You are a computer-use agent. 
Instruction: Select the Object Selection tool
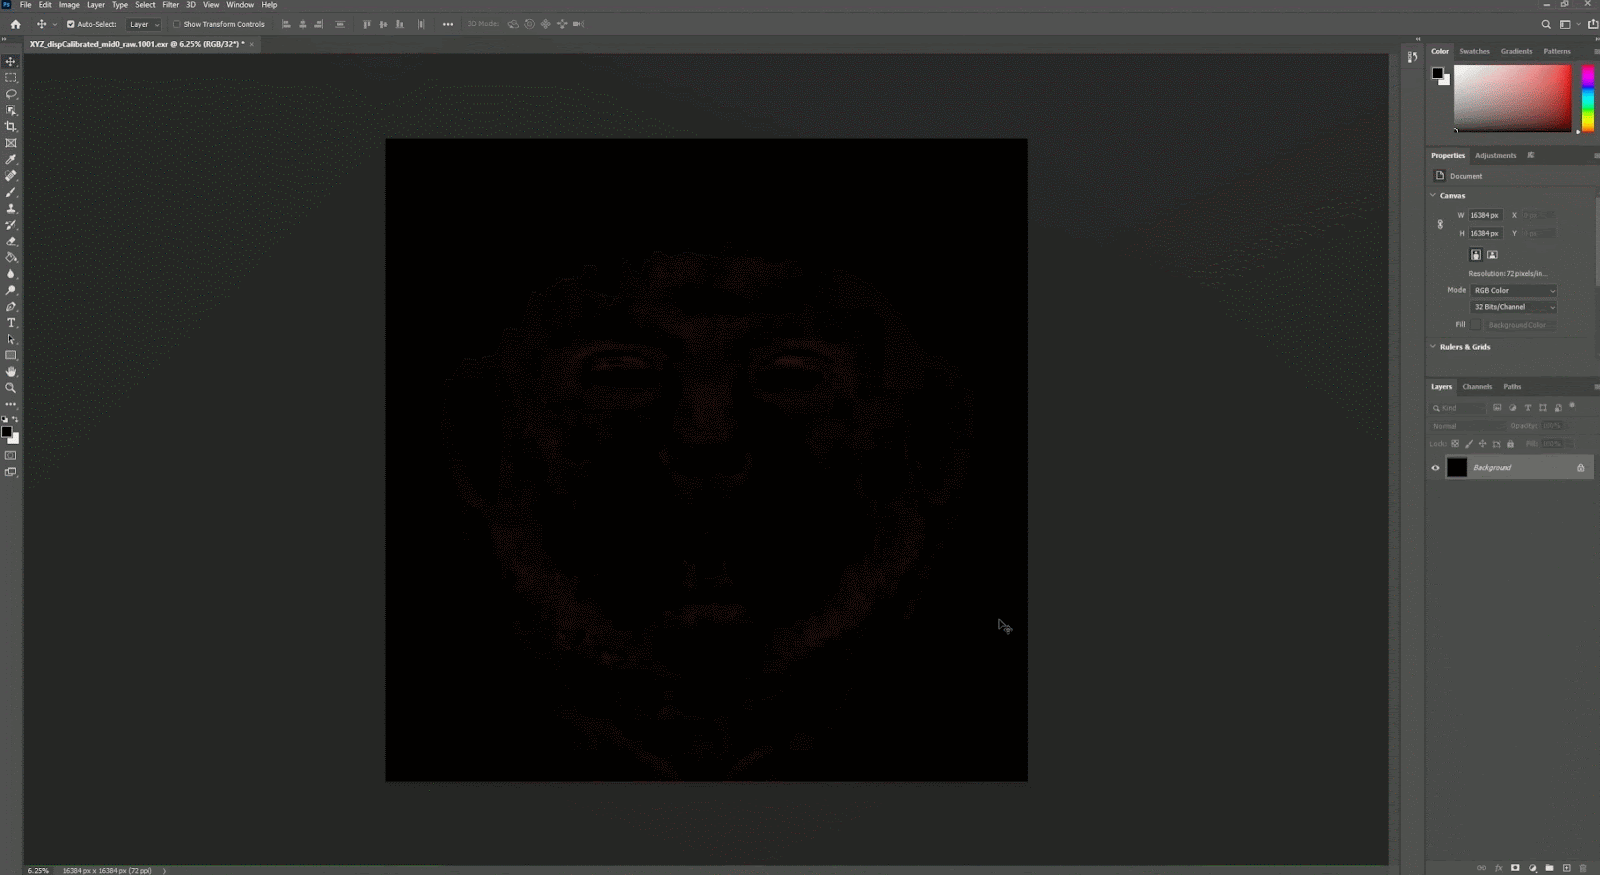[11, 110]
